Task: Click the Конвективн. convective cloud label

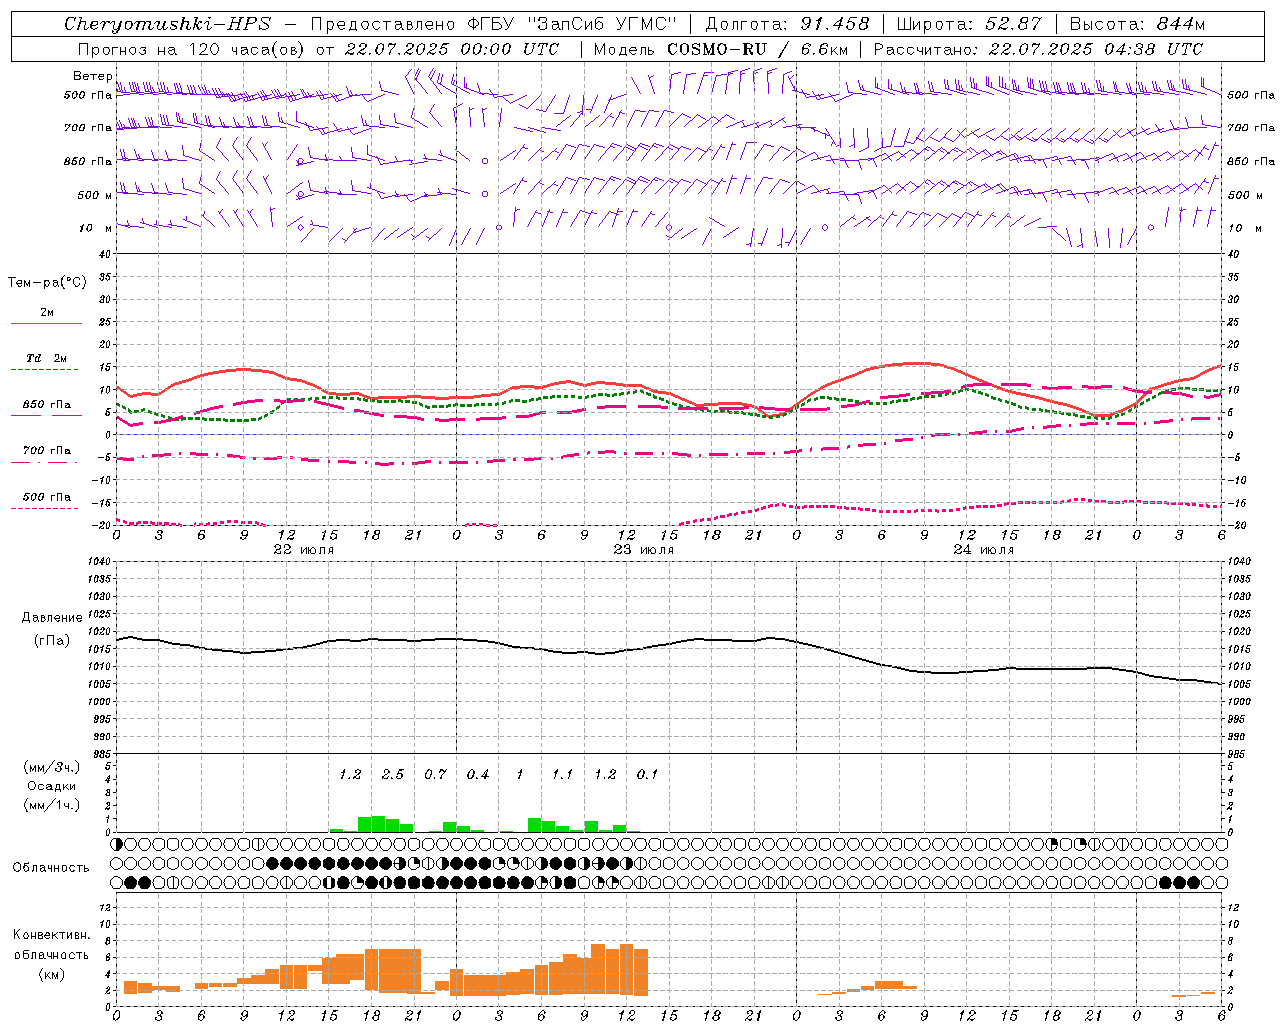Action: point(52,934)
